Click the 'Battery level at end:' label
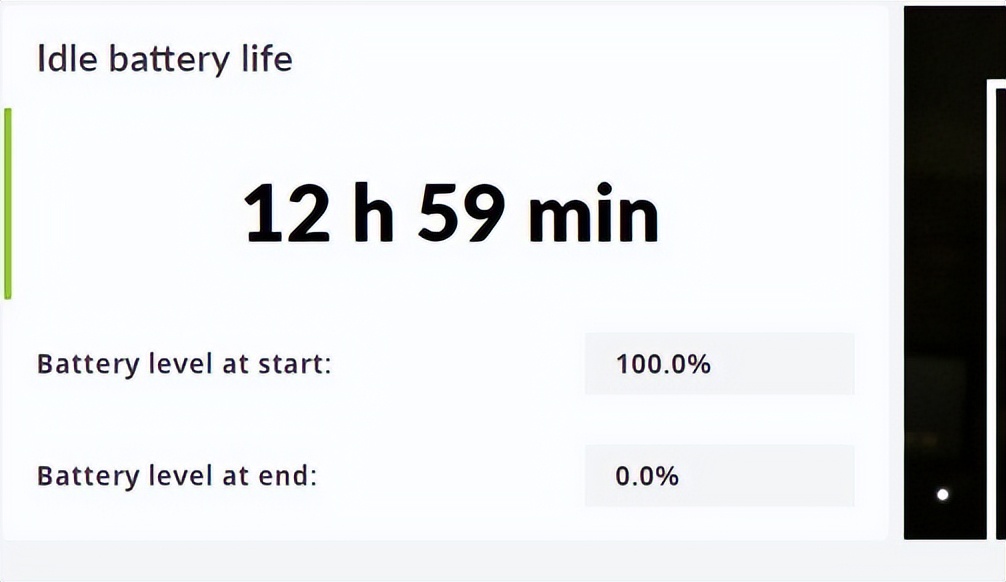The width and height of the screenshot is (1006, 582). coord(177,475)
